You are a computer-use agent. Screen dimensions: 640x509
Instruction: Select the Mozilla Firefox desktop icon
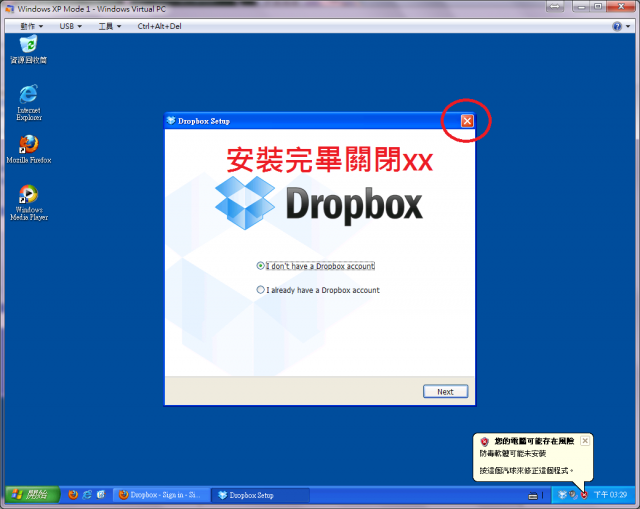pos(29,149)
